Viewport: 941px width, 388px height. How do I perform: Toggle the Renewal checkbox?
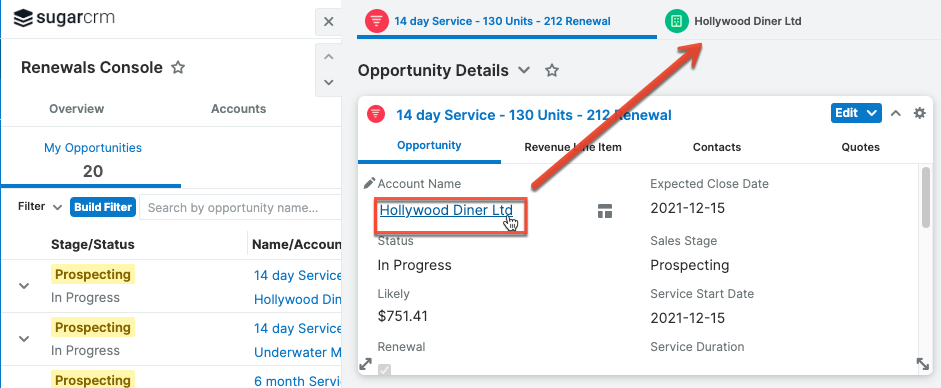[384, 370]
